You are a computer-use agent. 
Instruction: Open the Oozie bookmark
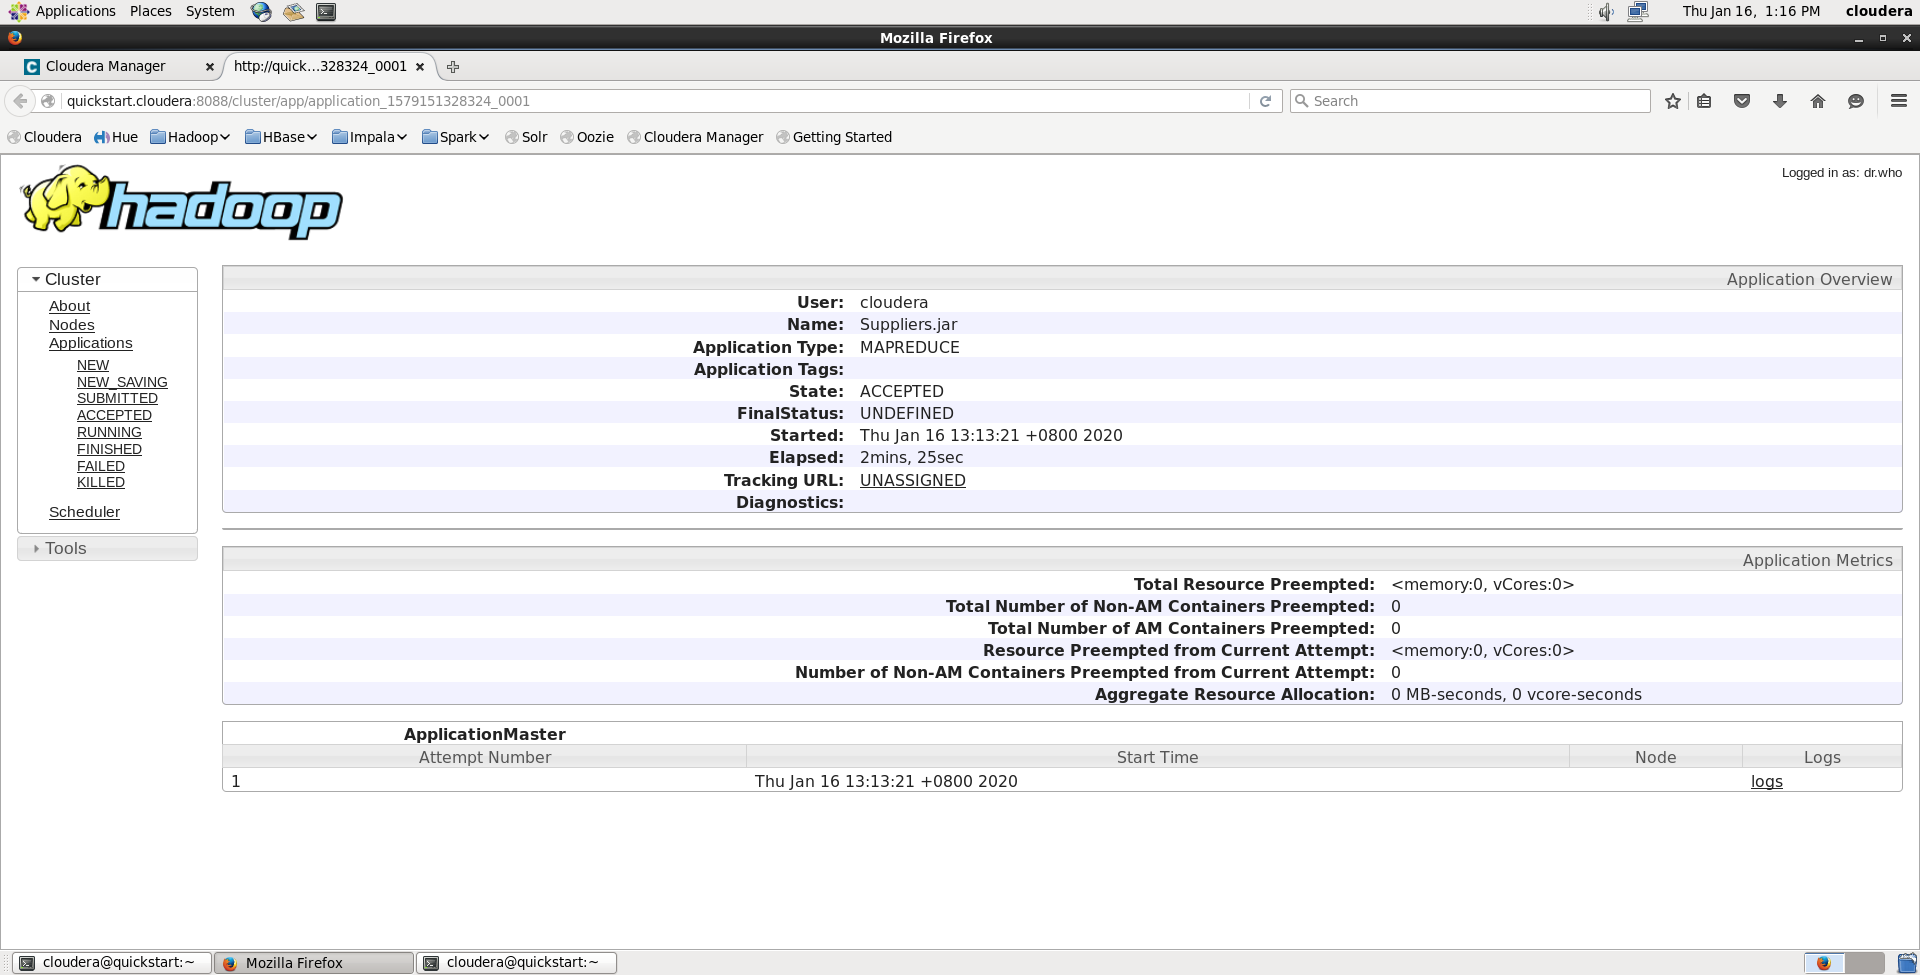(x=587, y=137)
